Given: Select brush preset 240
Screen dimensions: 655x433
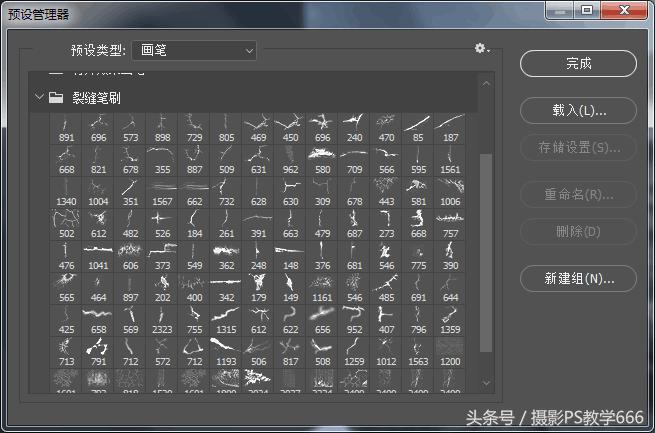Looking at the screenshot, I should [x=354, y=129].
